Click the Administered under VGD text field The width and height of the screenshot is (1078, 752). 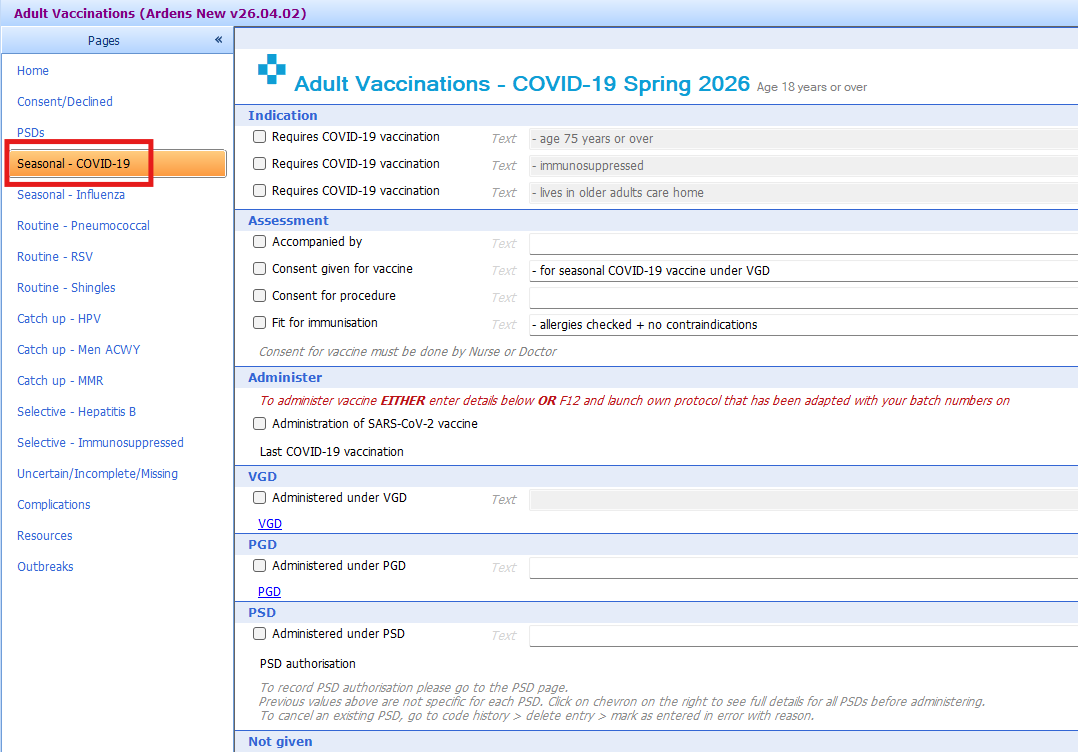coord(803,499)
